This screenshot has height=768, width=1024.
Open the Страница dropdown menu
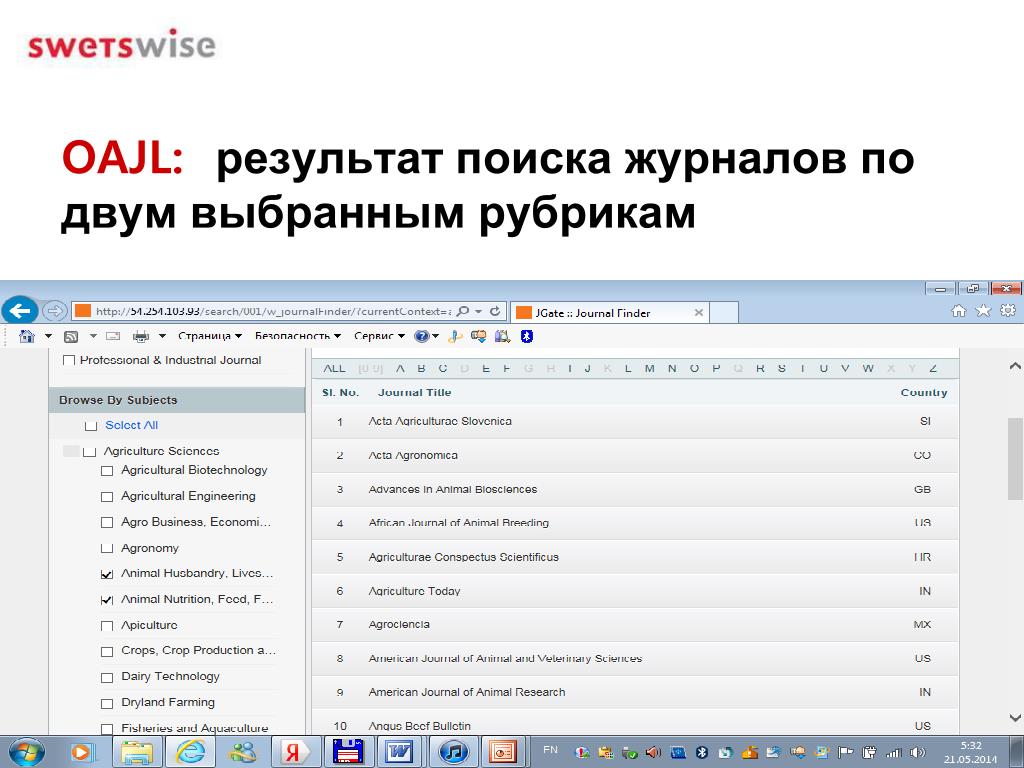[x=210, y=336]
